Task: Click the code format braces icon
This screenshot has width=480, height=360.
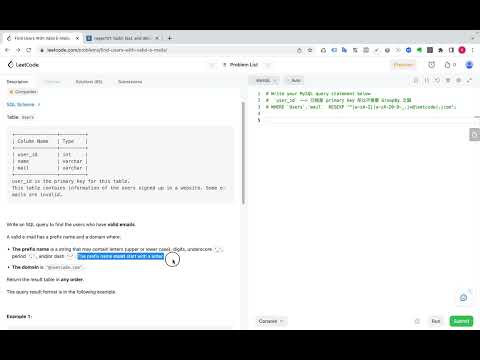Action: pos(426,80)
